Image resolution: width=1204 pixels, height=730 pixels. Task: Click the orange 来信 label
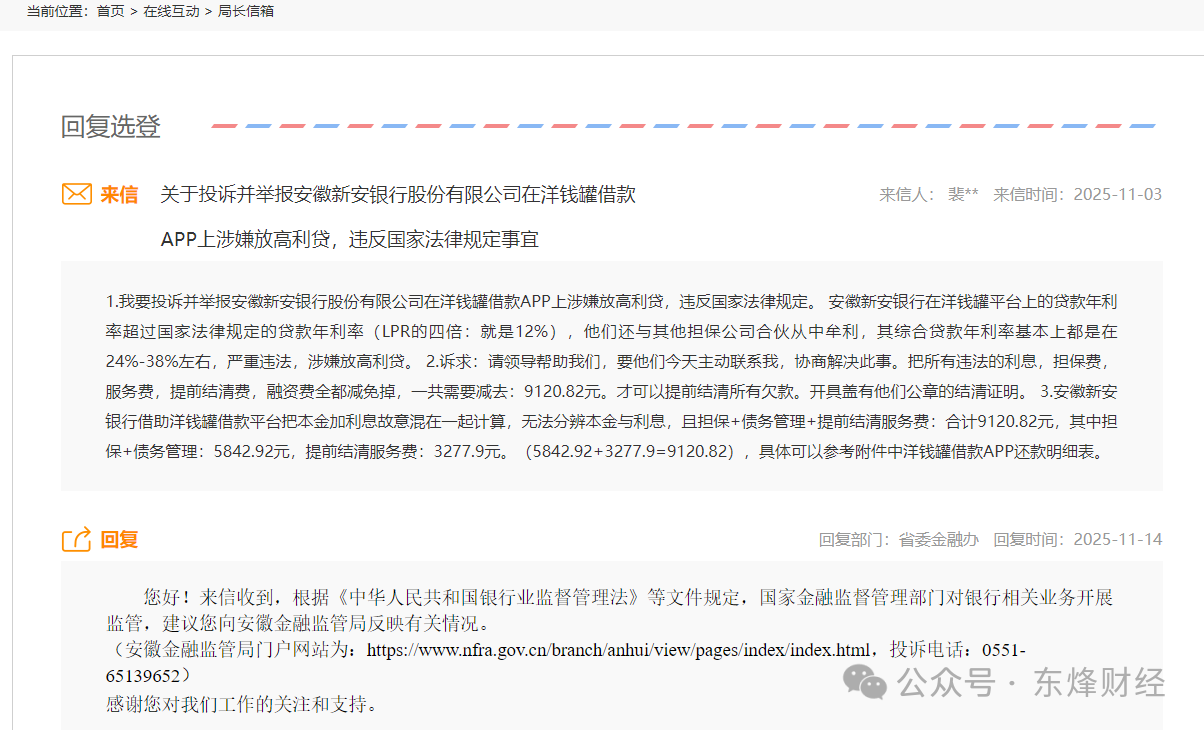[x=119, y=195]
